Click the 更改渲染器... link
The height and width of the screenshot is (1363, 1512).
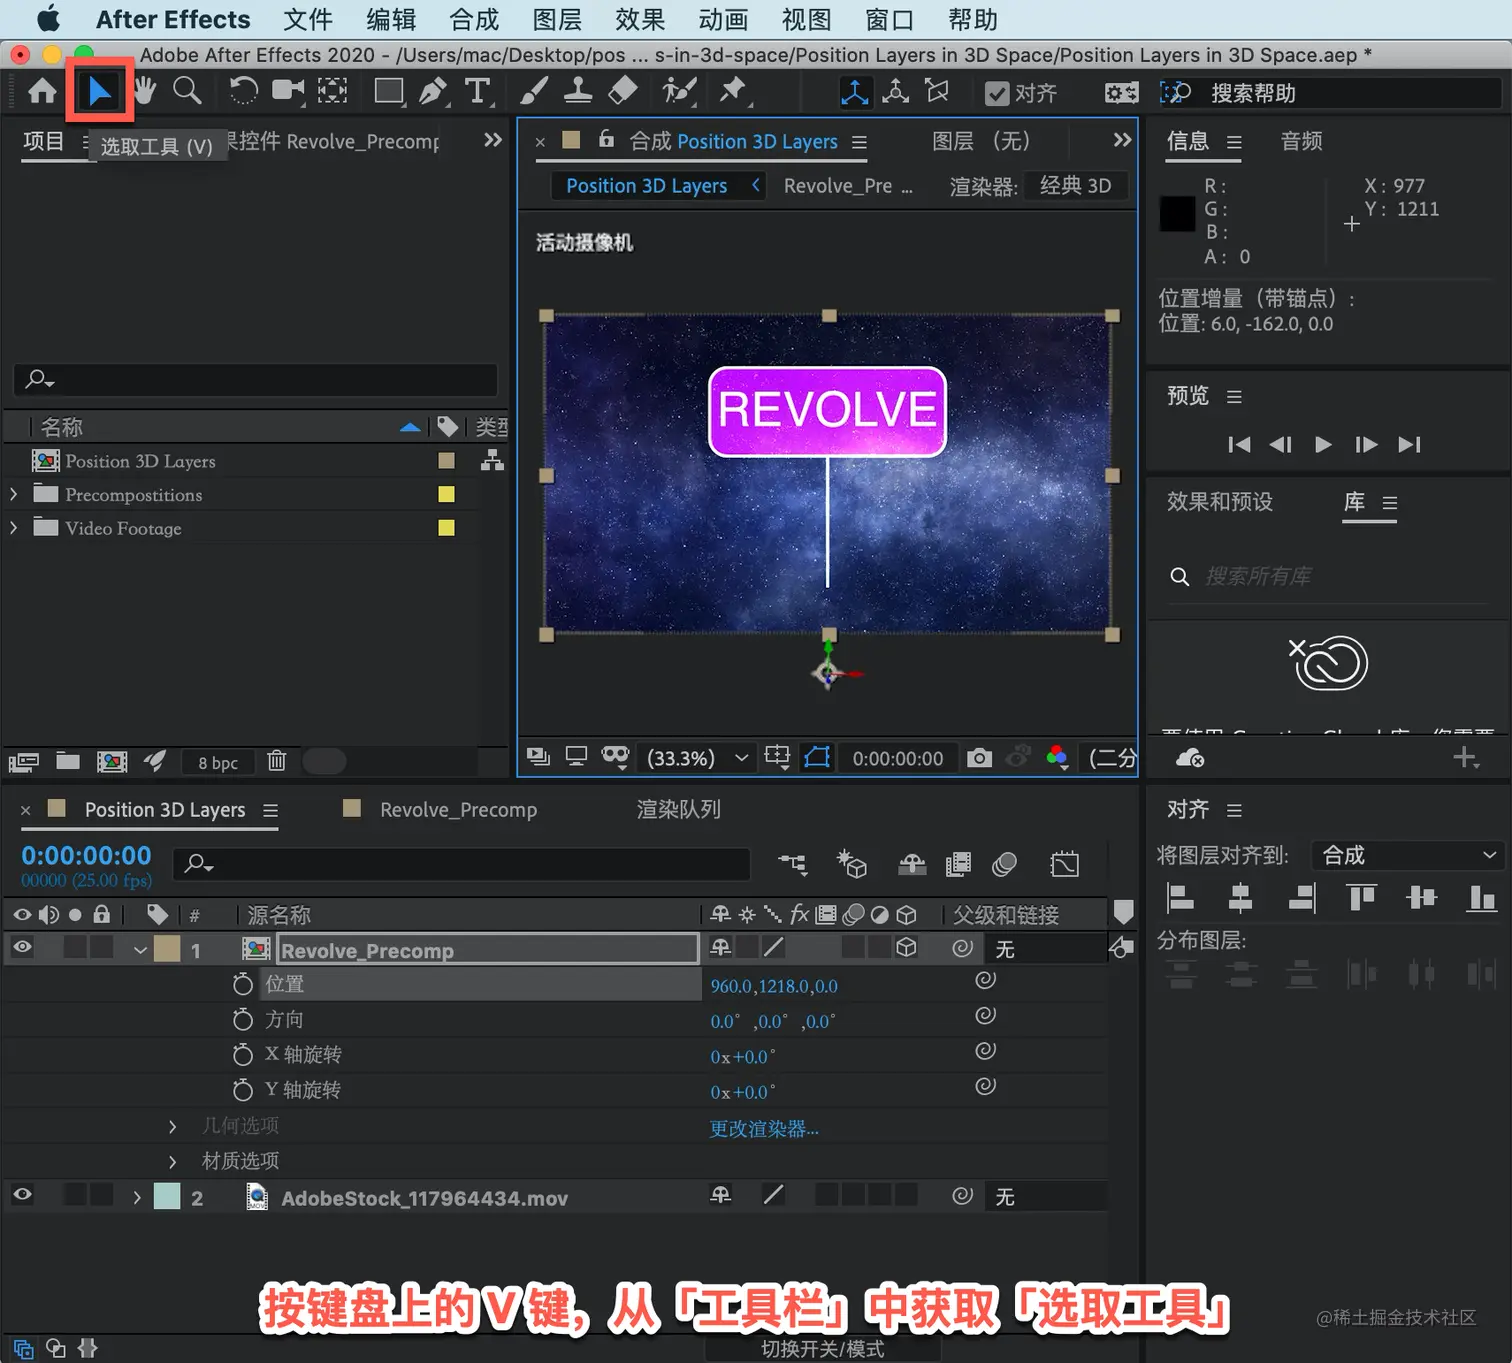tap(764, 1129)
